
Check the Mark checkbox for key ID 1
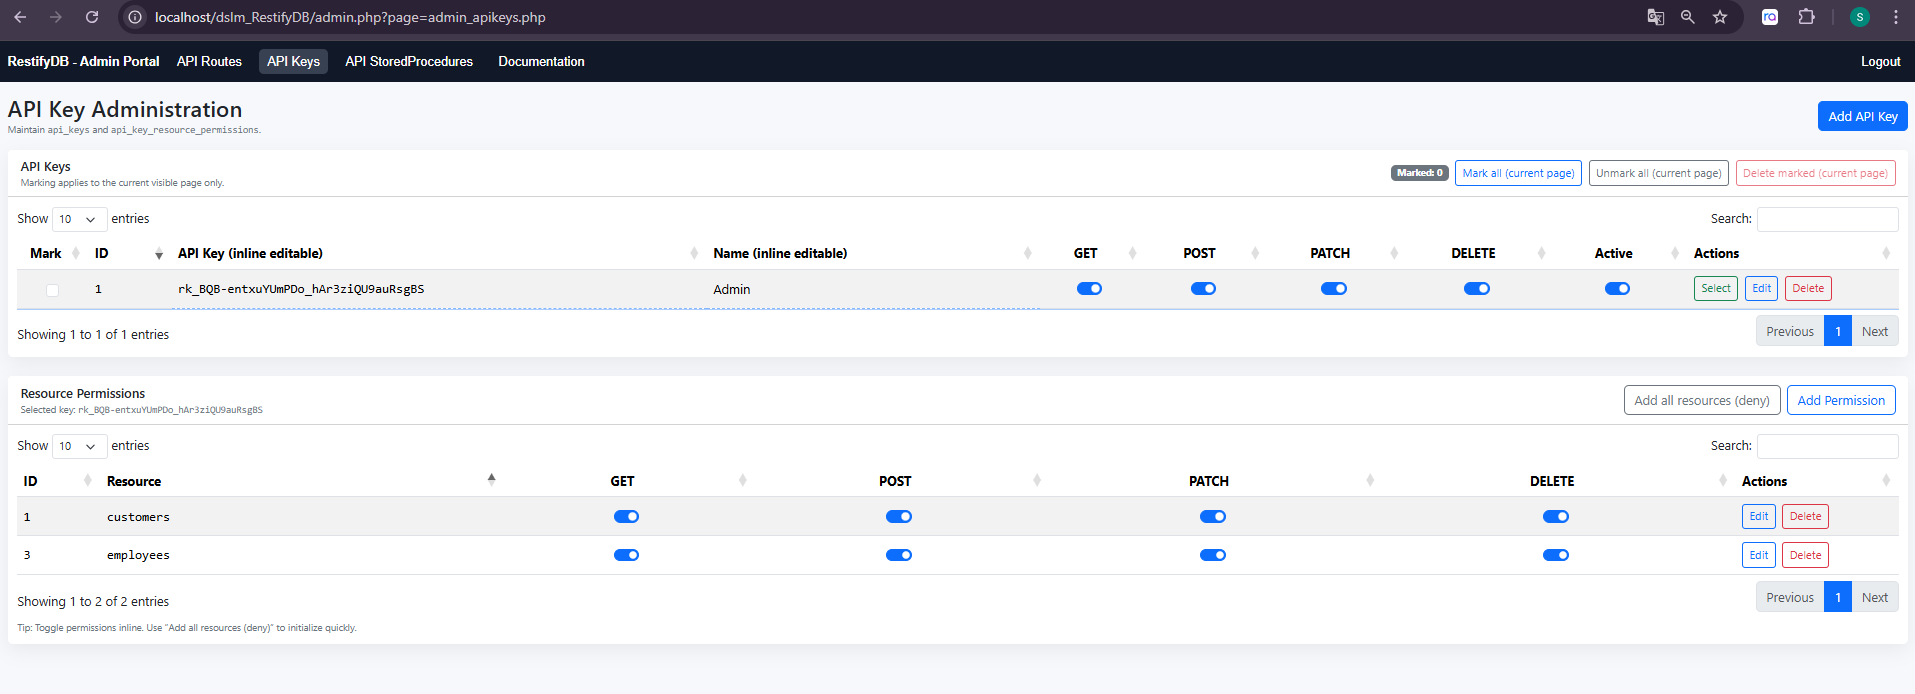point(52,290)
